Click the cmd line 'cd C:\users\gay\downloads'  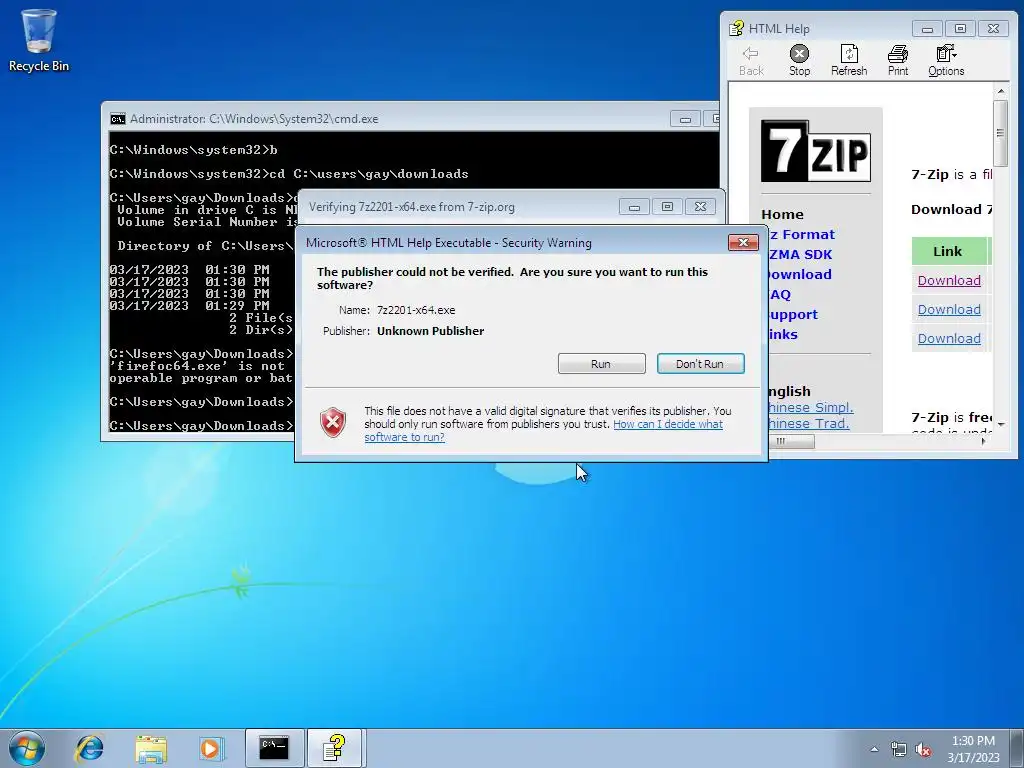(368, 174)
